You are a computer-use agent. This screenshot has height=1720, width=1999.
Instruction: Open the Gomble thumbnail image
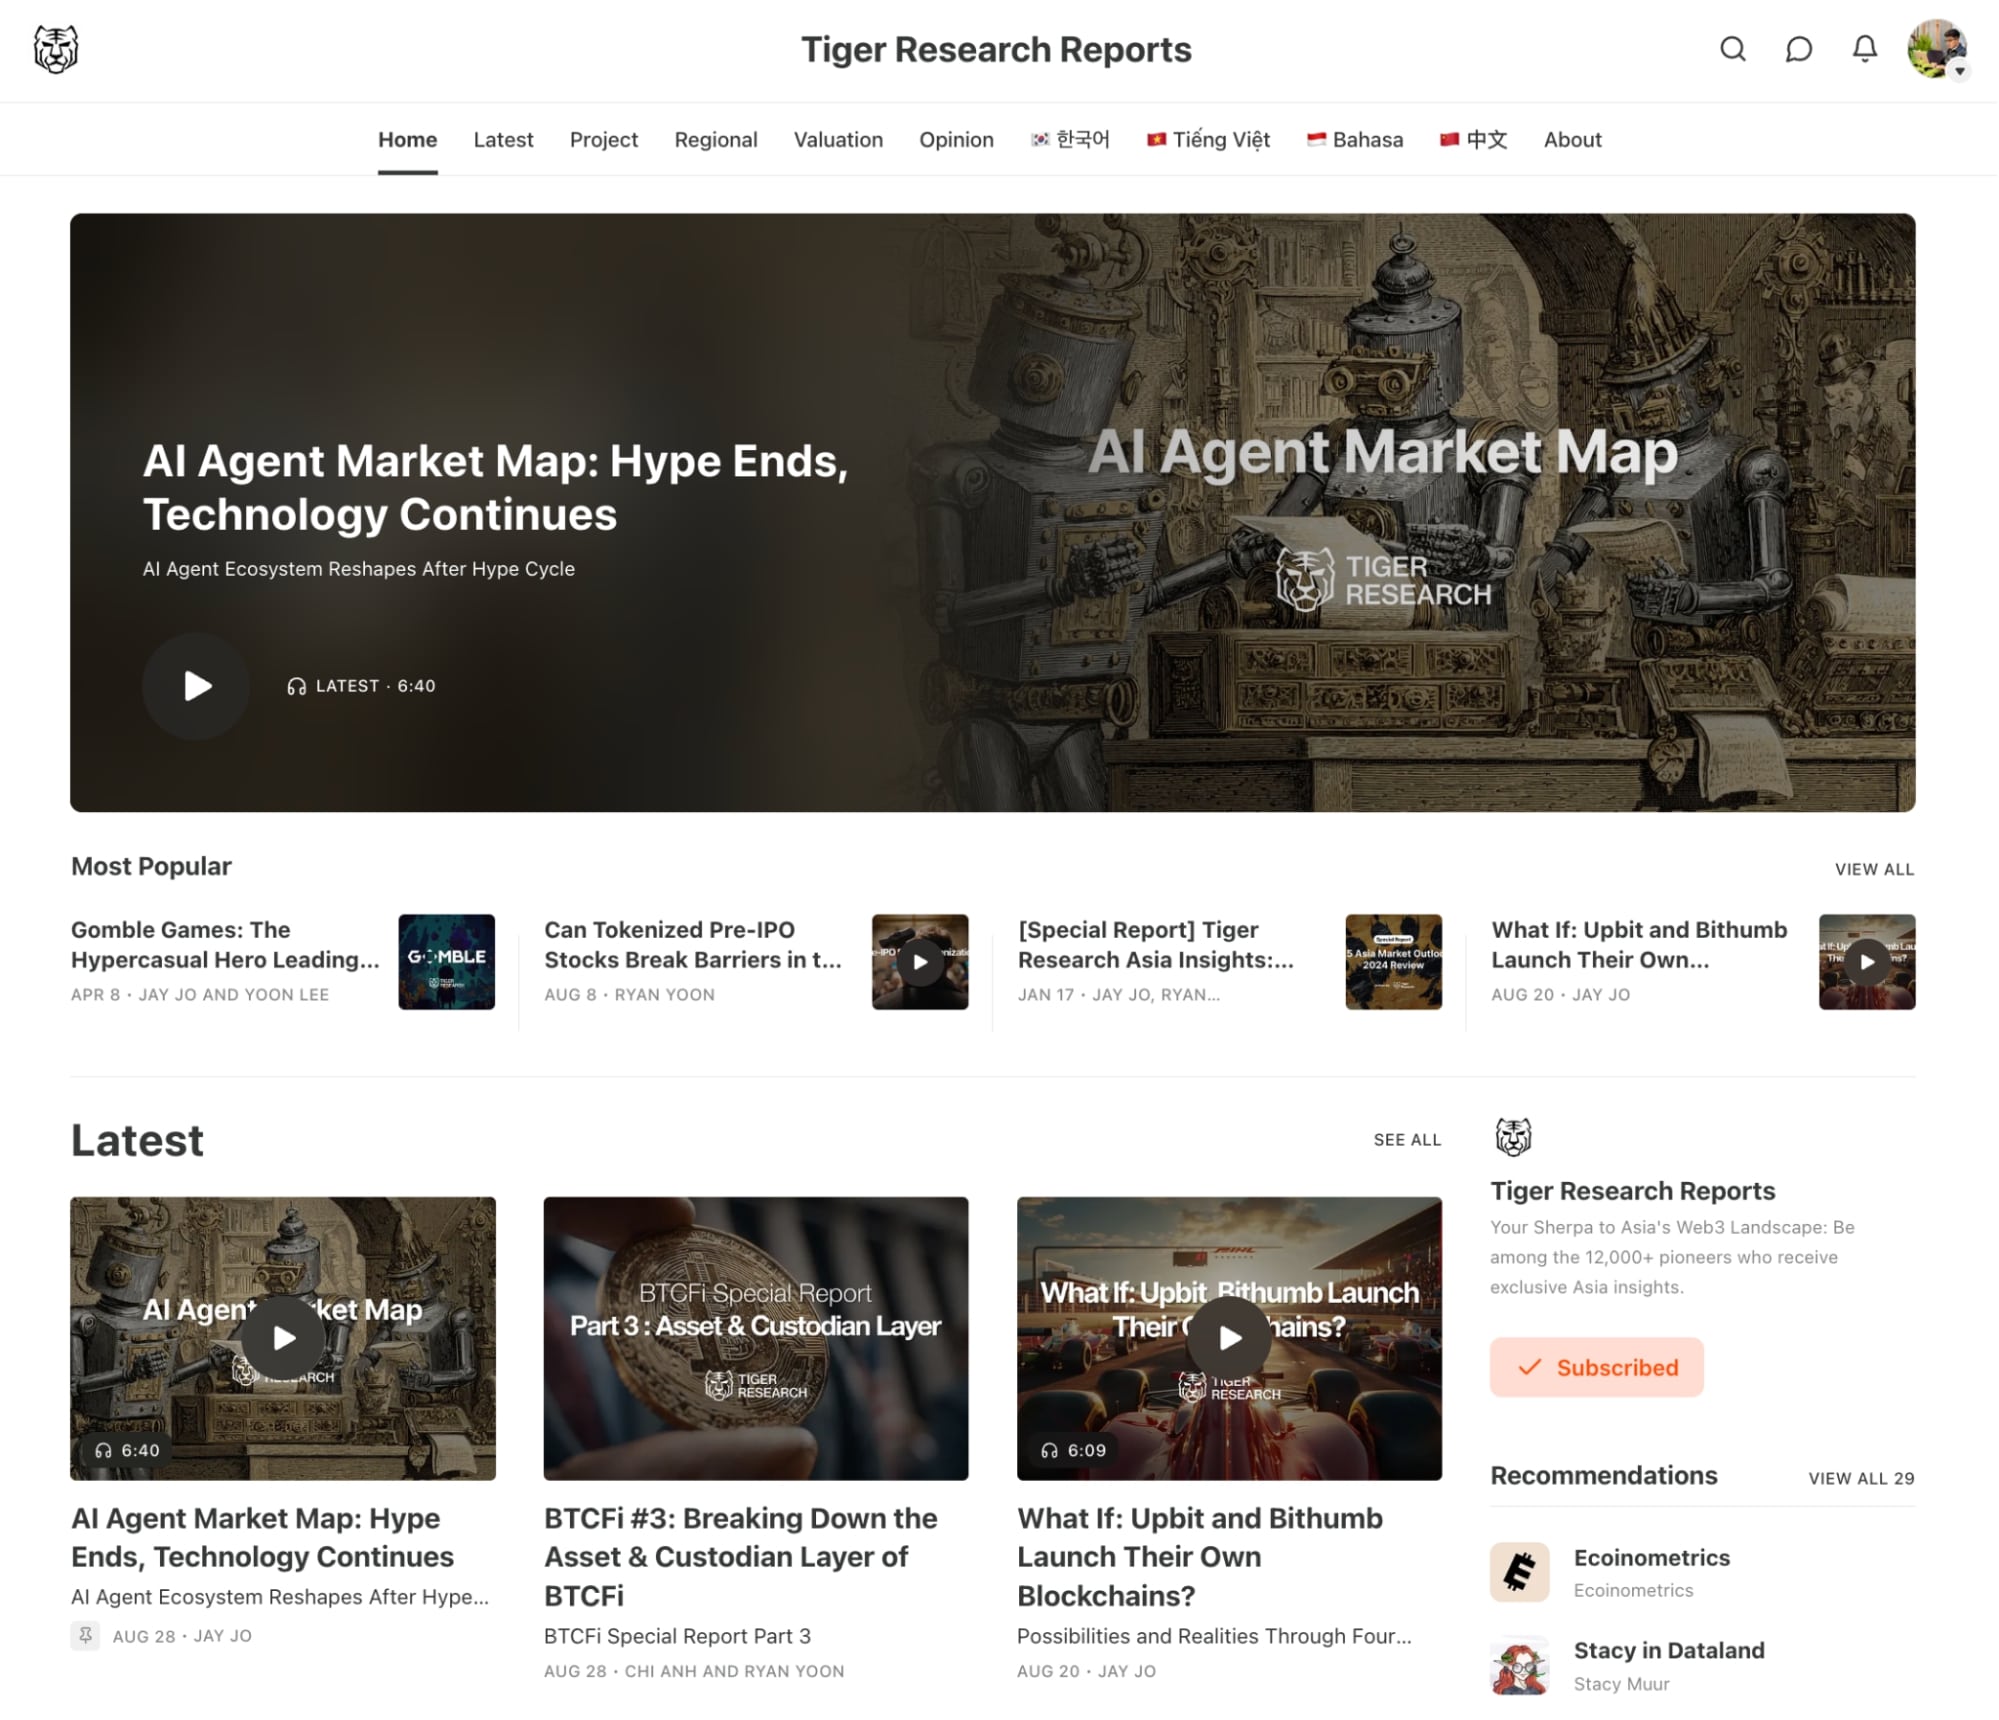[446, 962]
